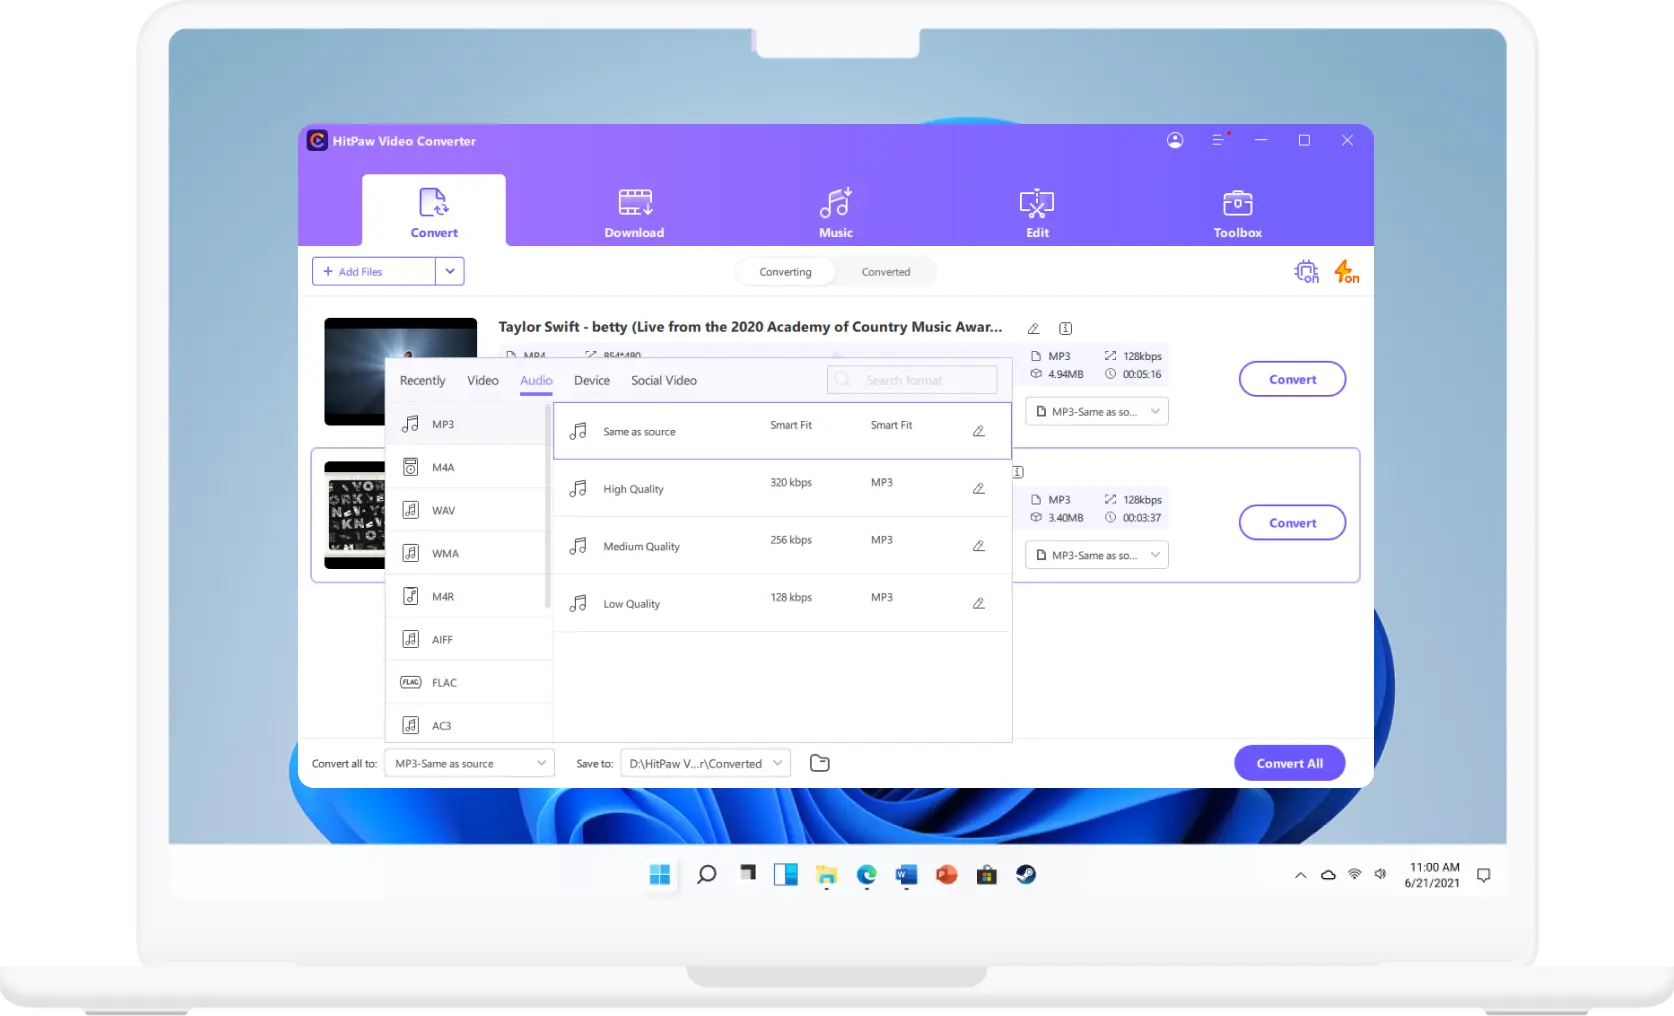1674x1016 pixels.
Task: Open PowerPoint from the taskbar
Action: [946, 875]
